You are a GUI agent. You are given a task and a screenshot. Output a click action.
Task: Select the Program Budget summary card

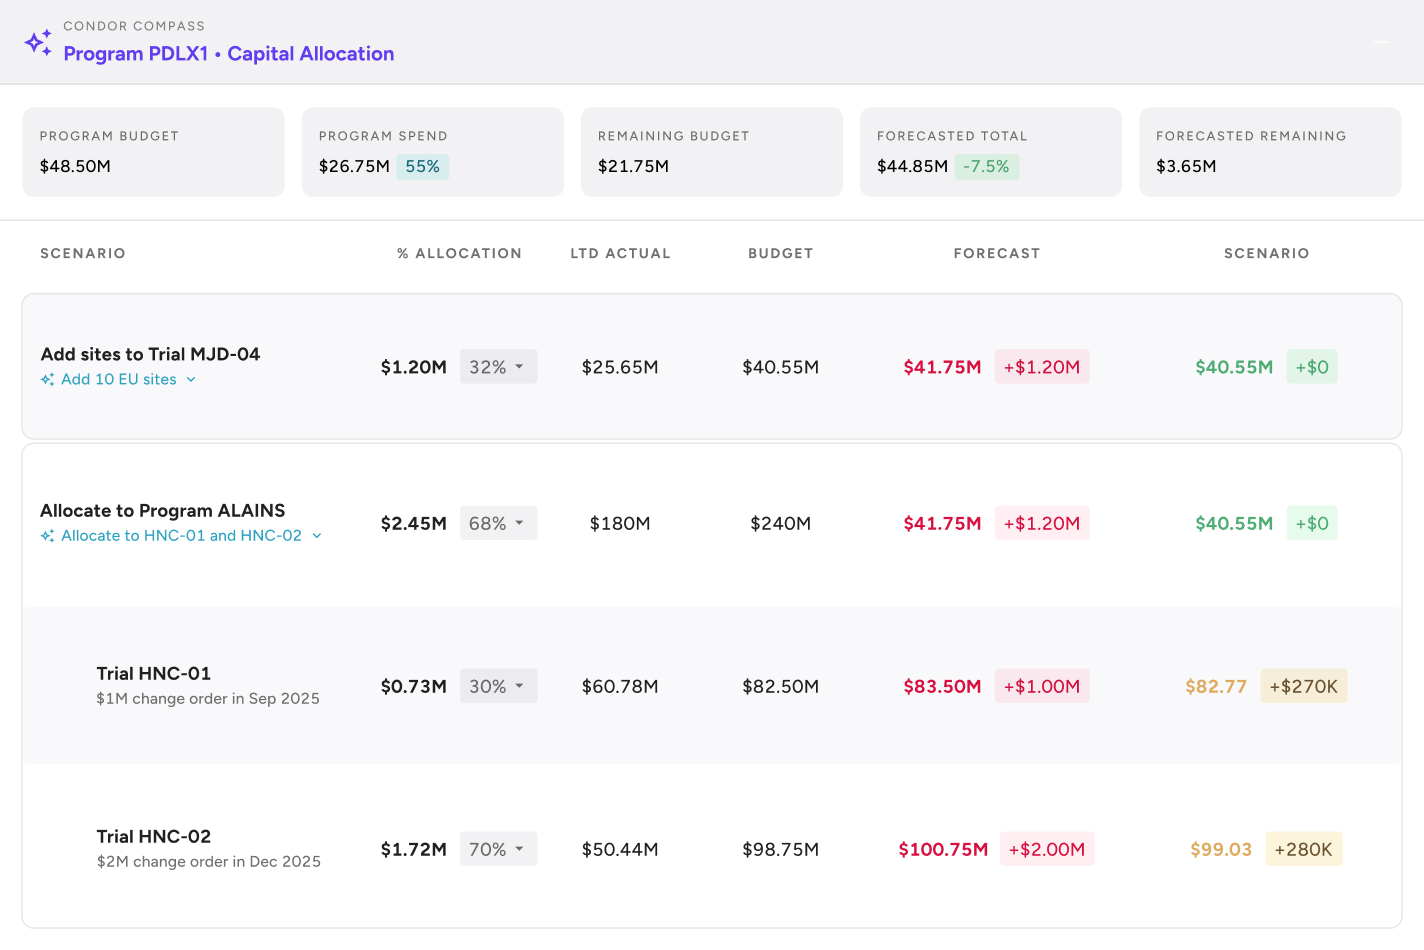click(x=153, y=152)
